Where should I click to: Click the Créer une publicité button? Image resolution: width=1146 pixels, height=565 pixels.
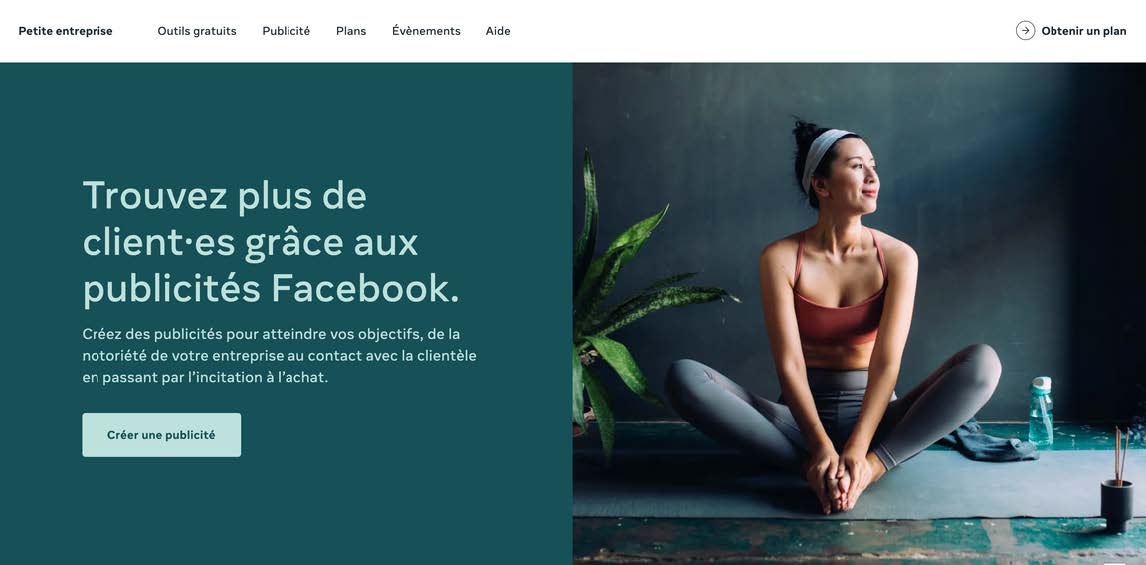pos(162,435)
